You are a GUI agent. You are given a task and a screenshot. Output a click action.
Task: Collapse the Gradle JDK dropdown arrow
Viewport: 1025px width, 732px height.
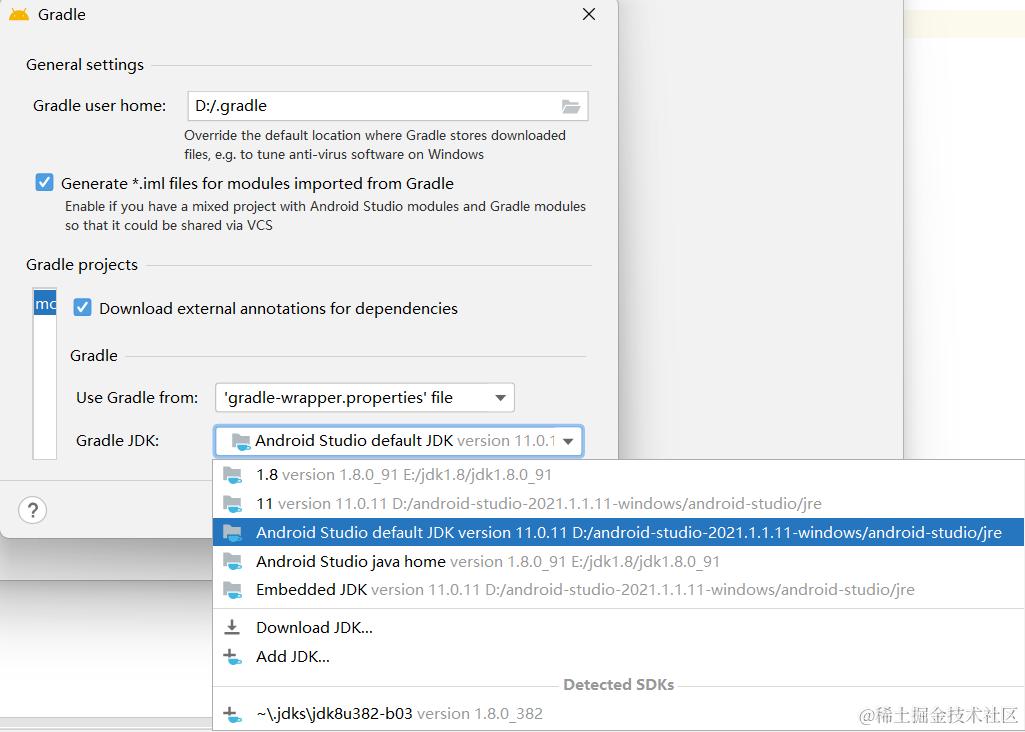tap(568, 440)
